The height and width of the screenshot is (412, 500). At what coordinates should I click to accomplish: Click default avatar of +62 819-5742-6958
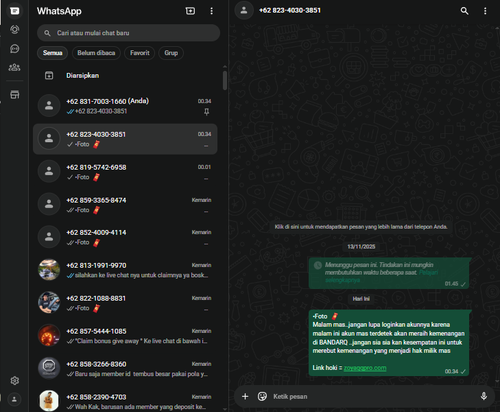[x=49, y=171]
